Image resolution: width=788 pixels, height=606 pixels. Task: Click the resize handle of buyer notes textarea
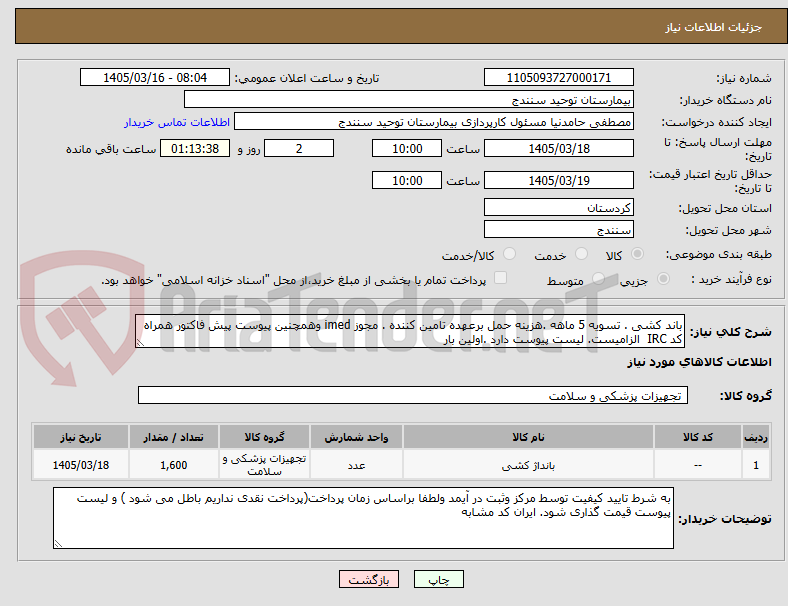coord(58,543)
